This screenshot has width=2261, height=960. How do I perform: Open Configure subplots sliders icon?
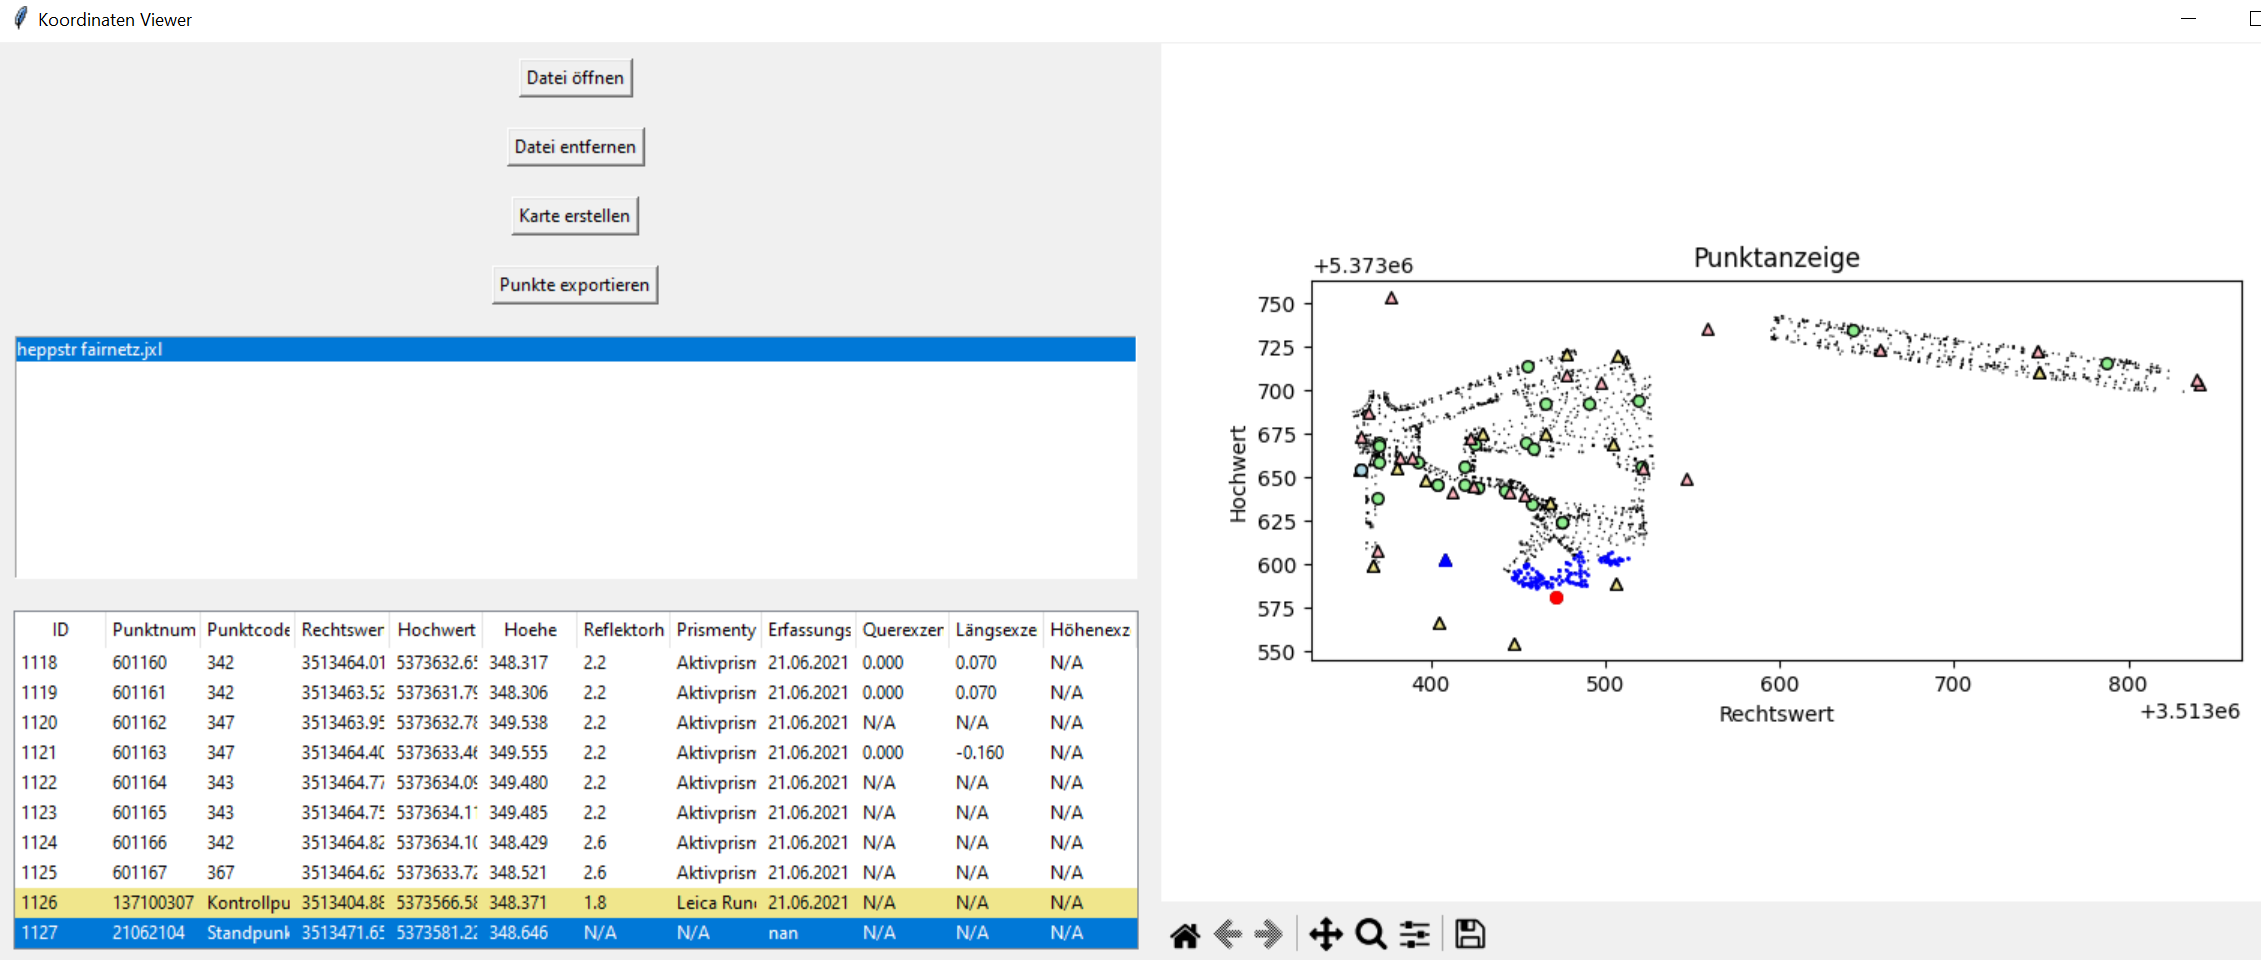(1414, 935)
